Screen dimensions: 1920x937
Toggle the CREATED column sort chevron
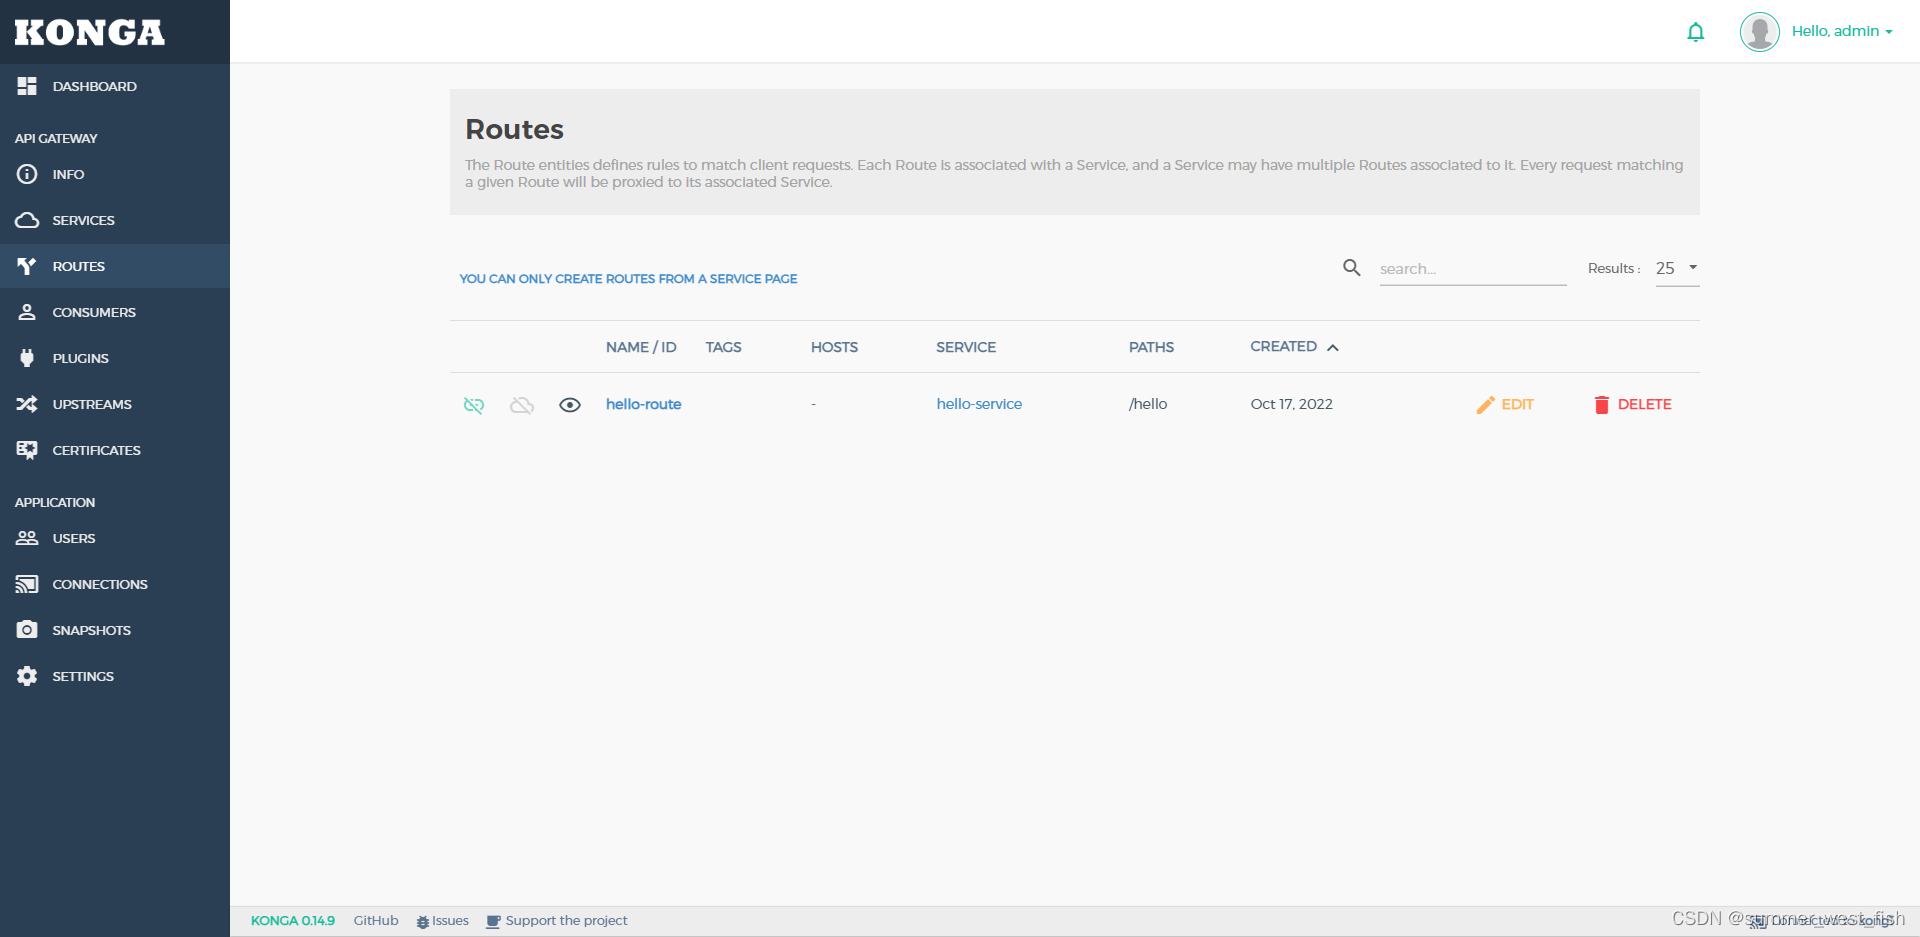coord(1333,347)
